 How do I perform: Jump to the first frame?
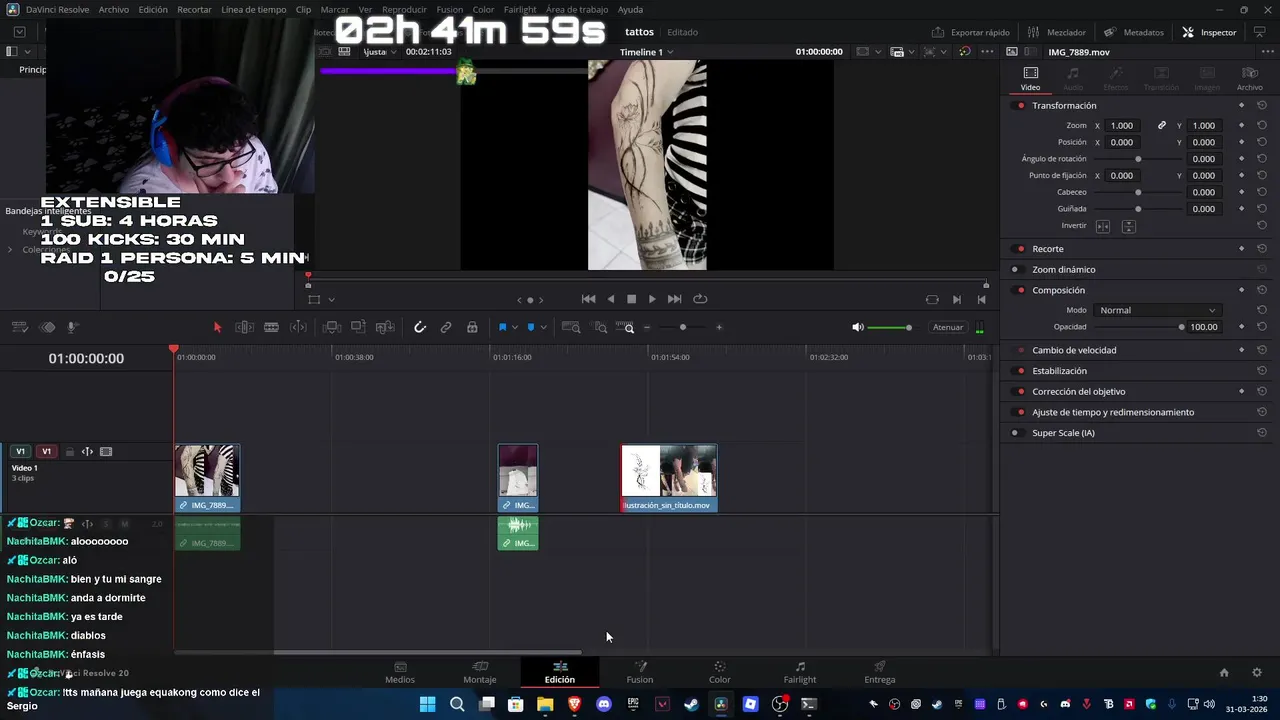click(x=588, y=299)
